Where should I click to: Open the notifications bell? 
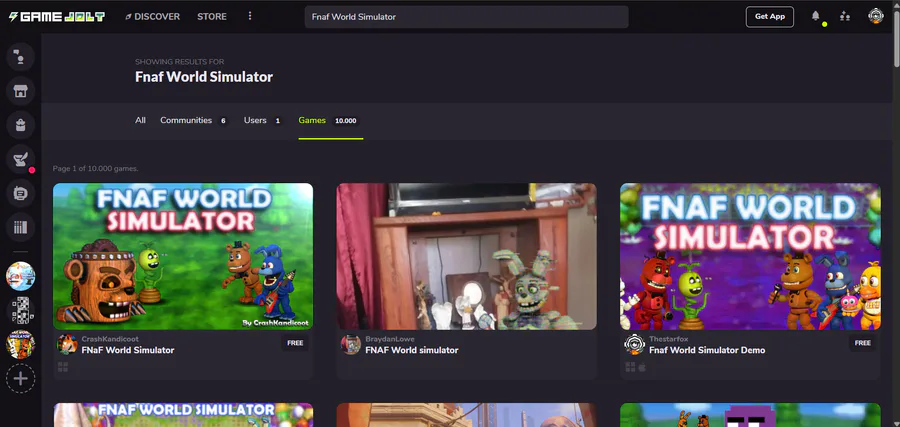coord(816,16)
